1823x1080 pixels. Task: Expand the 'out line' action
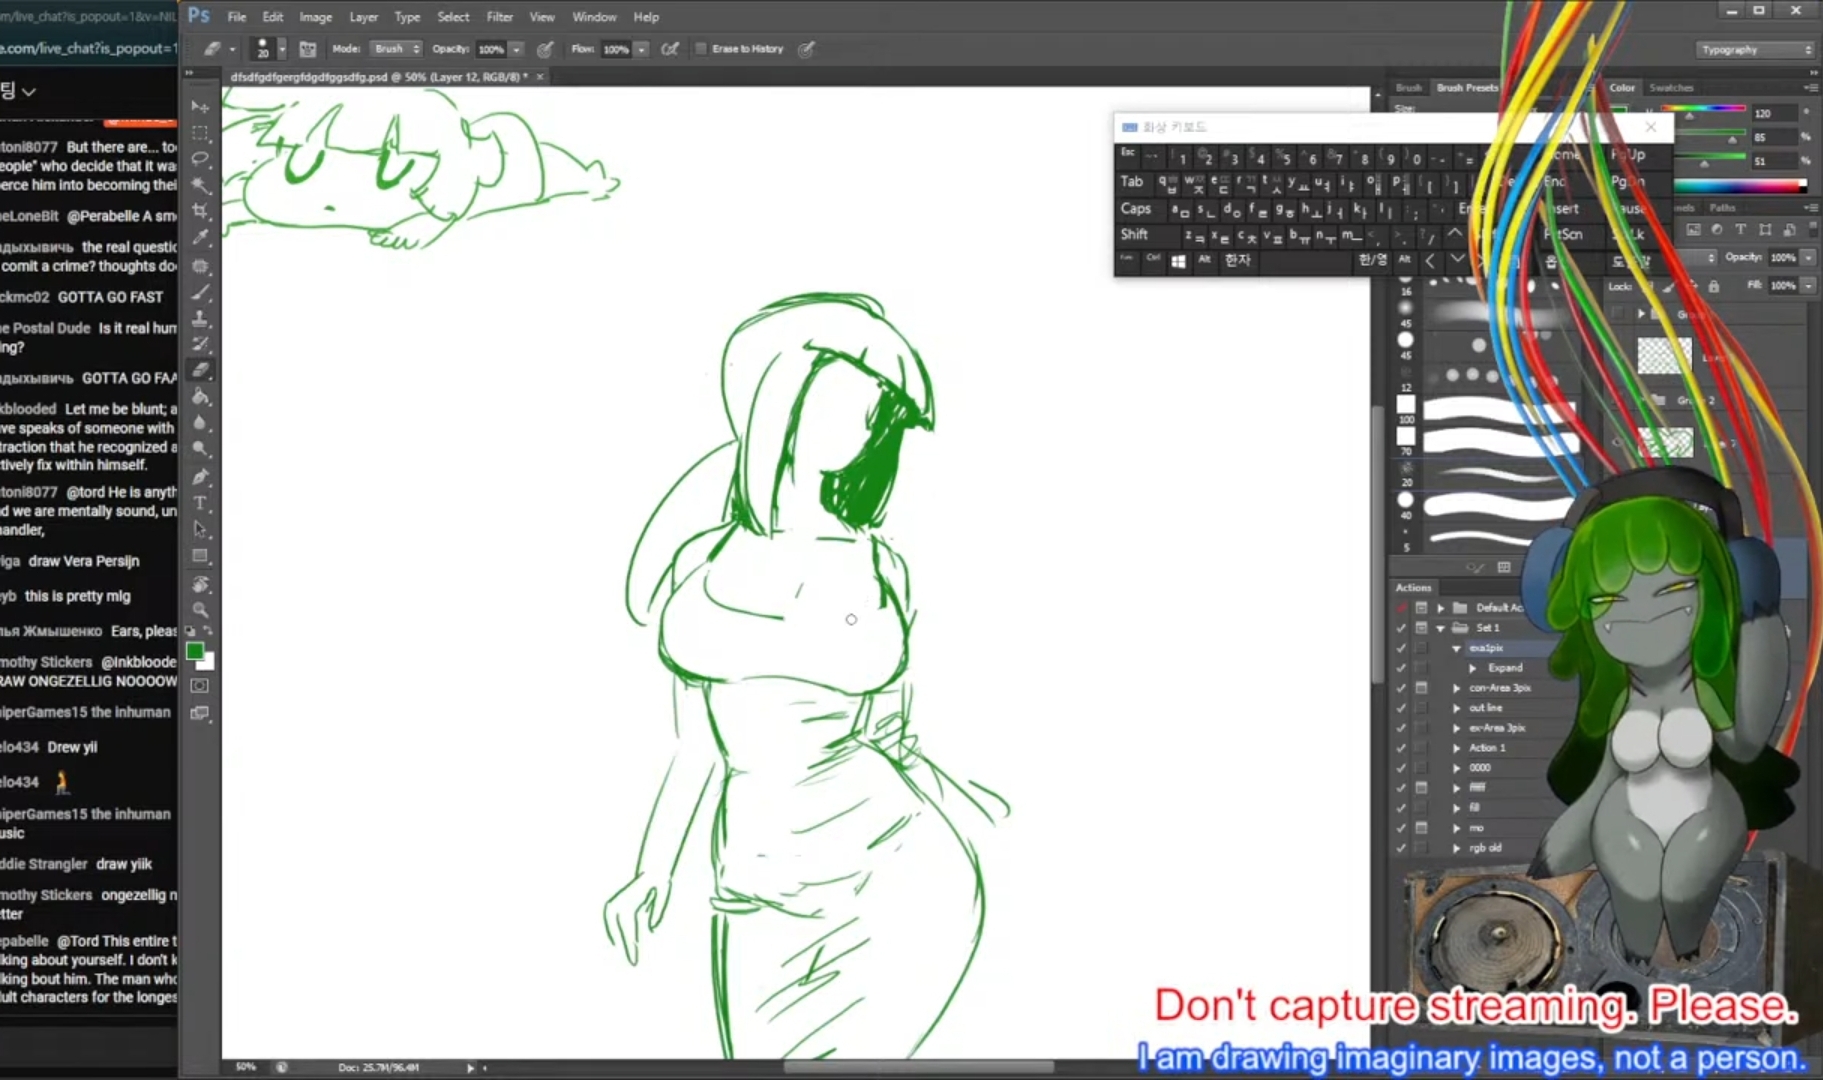(1457, 708)
